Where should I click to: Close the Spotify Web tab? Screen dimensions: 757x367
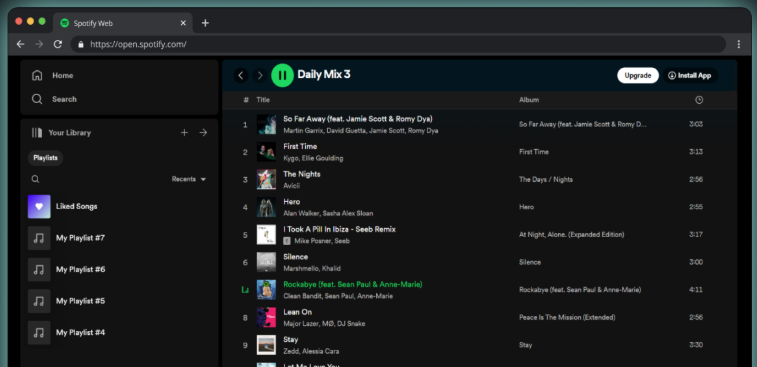183,23
